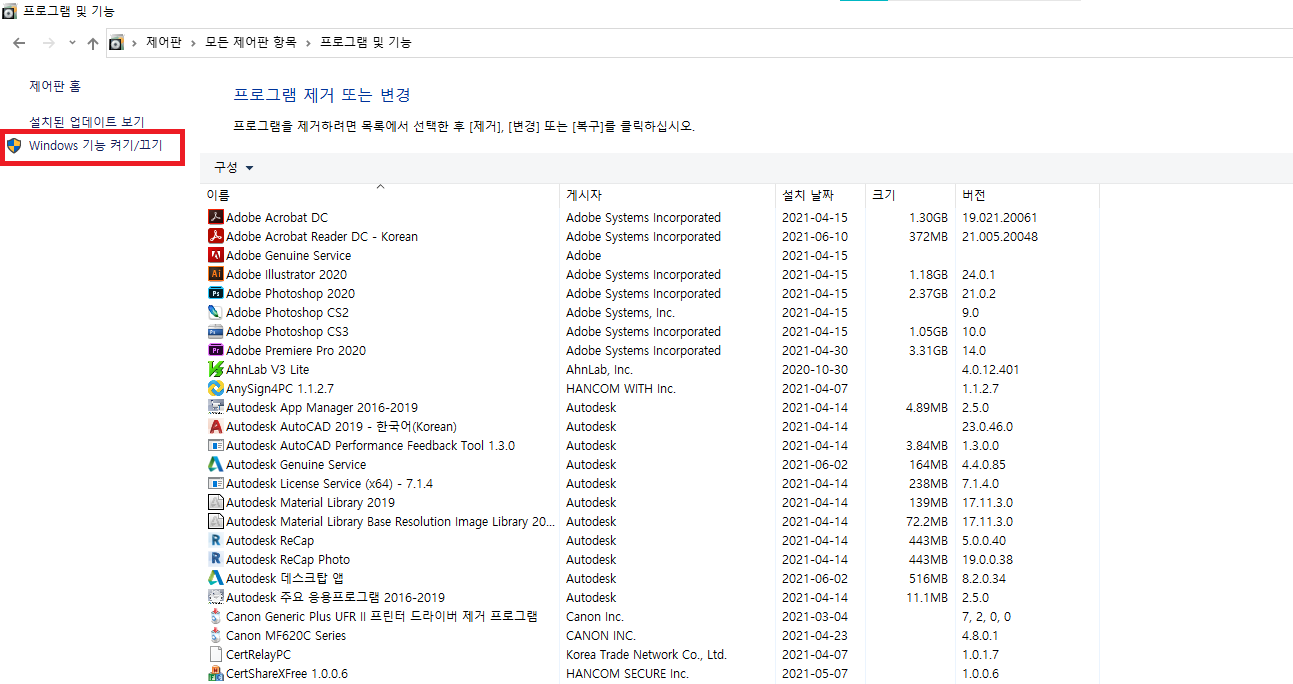Click the version 23.0.46.0

(x=987, y=426)
